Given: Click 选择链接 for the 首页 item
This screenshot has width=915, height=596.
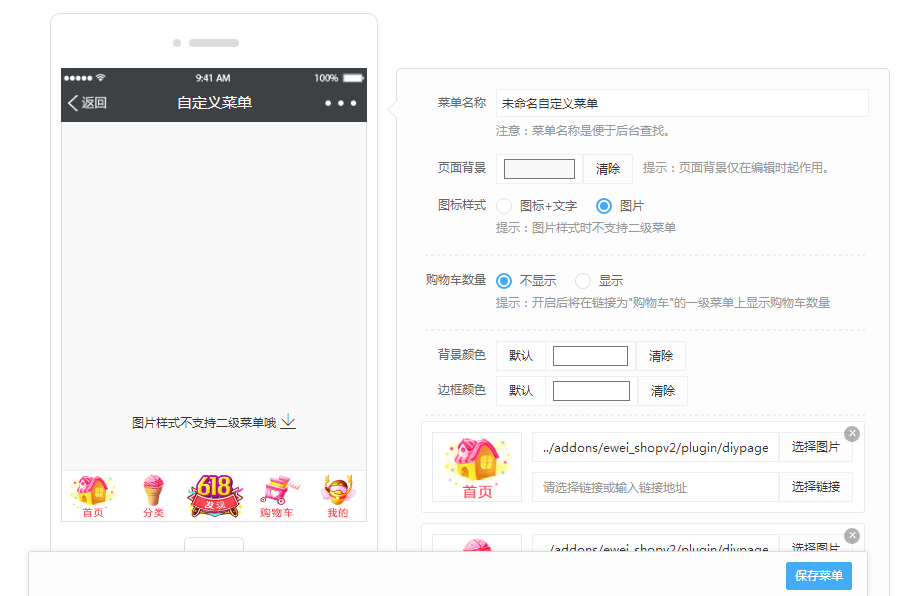Looking at the screenshot, I should [815, 487].
